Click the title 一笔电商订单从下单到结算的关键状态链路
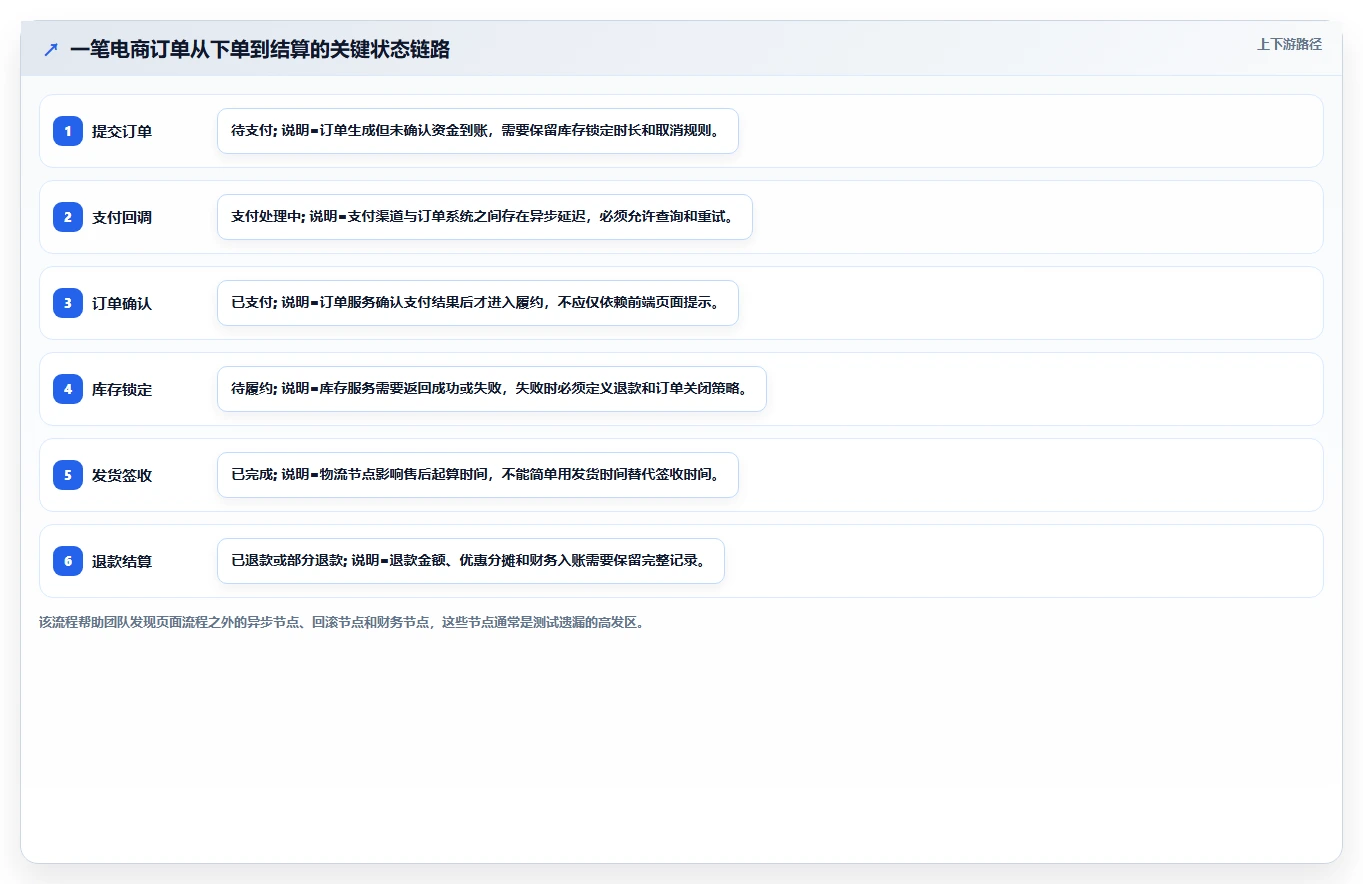The image size is (1363, 884). [260, 49]
